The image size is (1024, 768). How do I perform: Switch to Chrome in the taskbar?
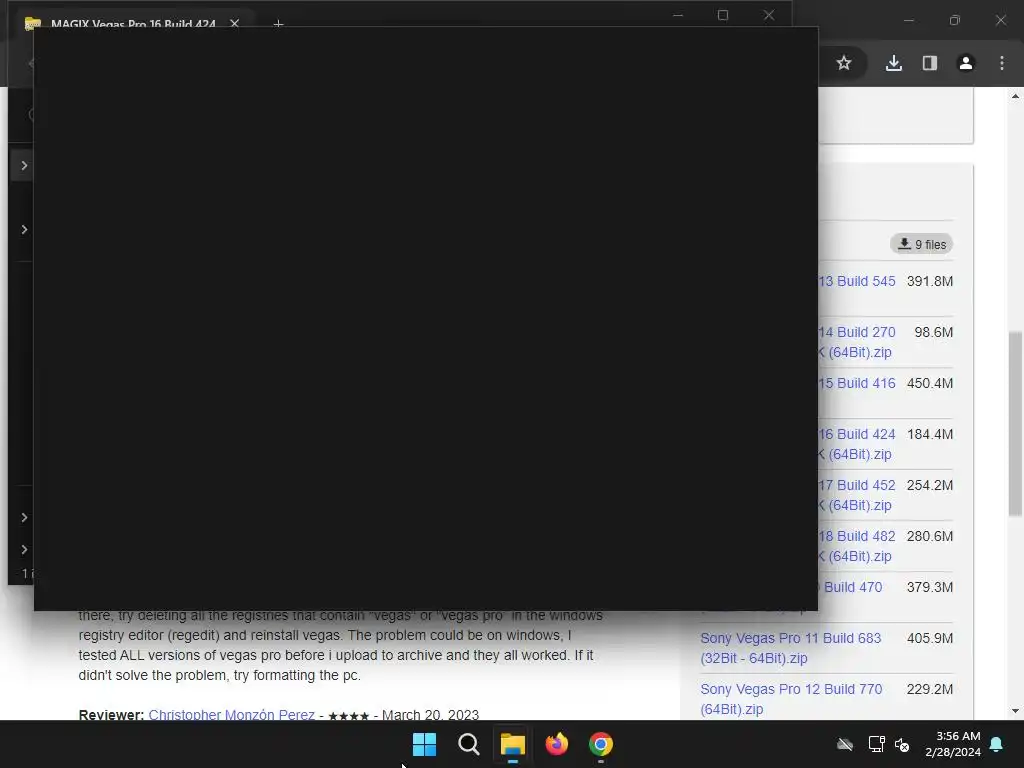(601, 744)
